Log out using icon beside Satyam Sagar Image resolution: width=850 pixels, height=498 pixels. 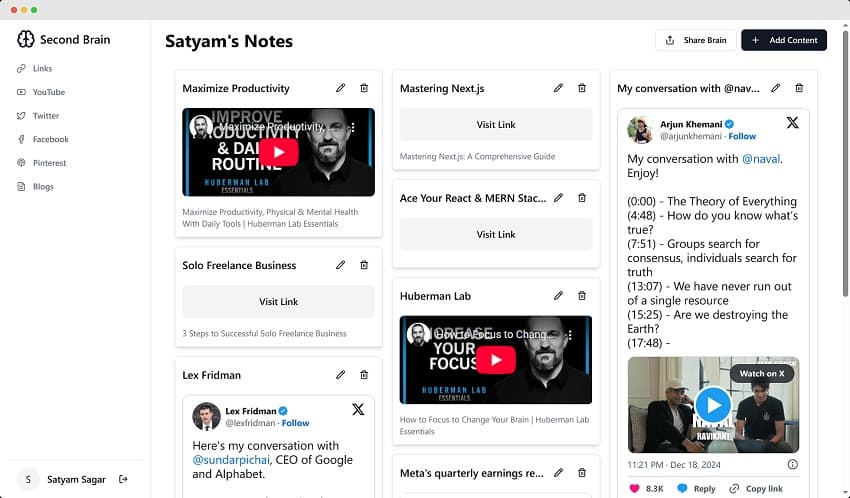tap(123, 479)
